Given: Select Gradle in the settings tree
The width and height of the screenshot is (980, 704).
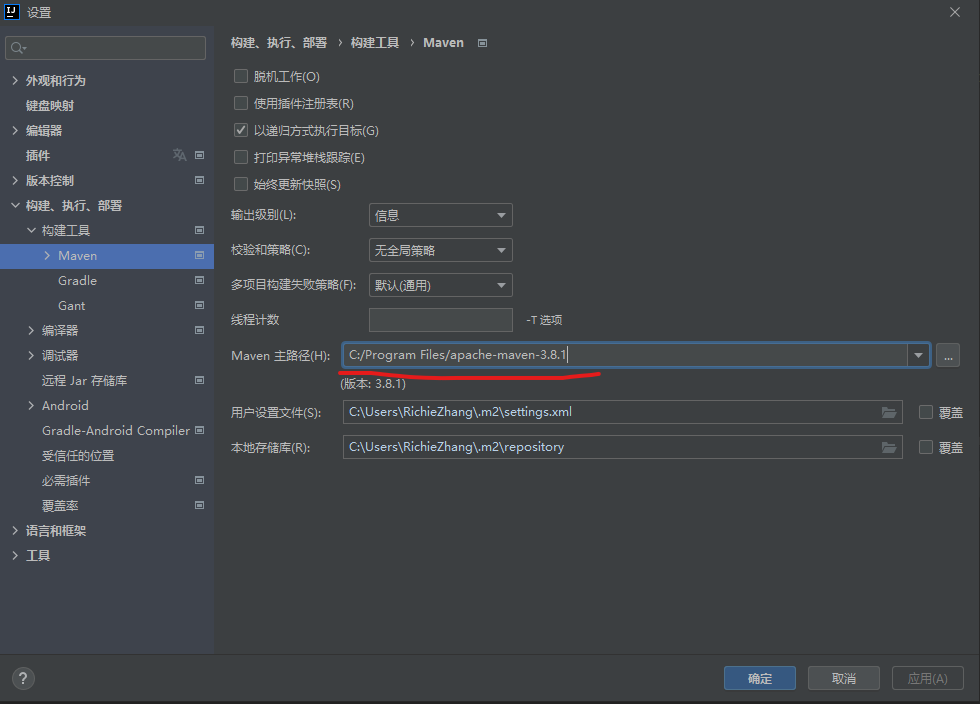Looking at the screenshot, I should point(77,280).
